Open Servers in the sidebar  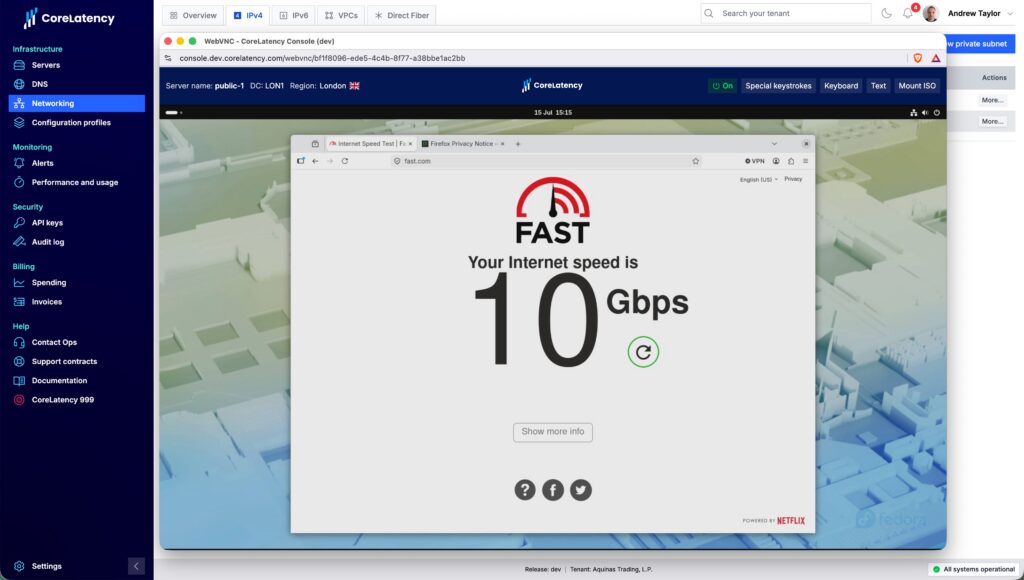pos(45,65)
